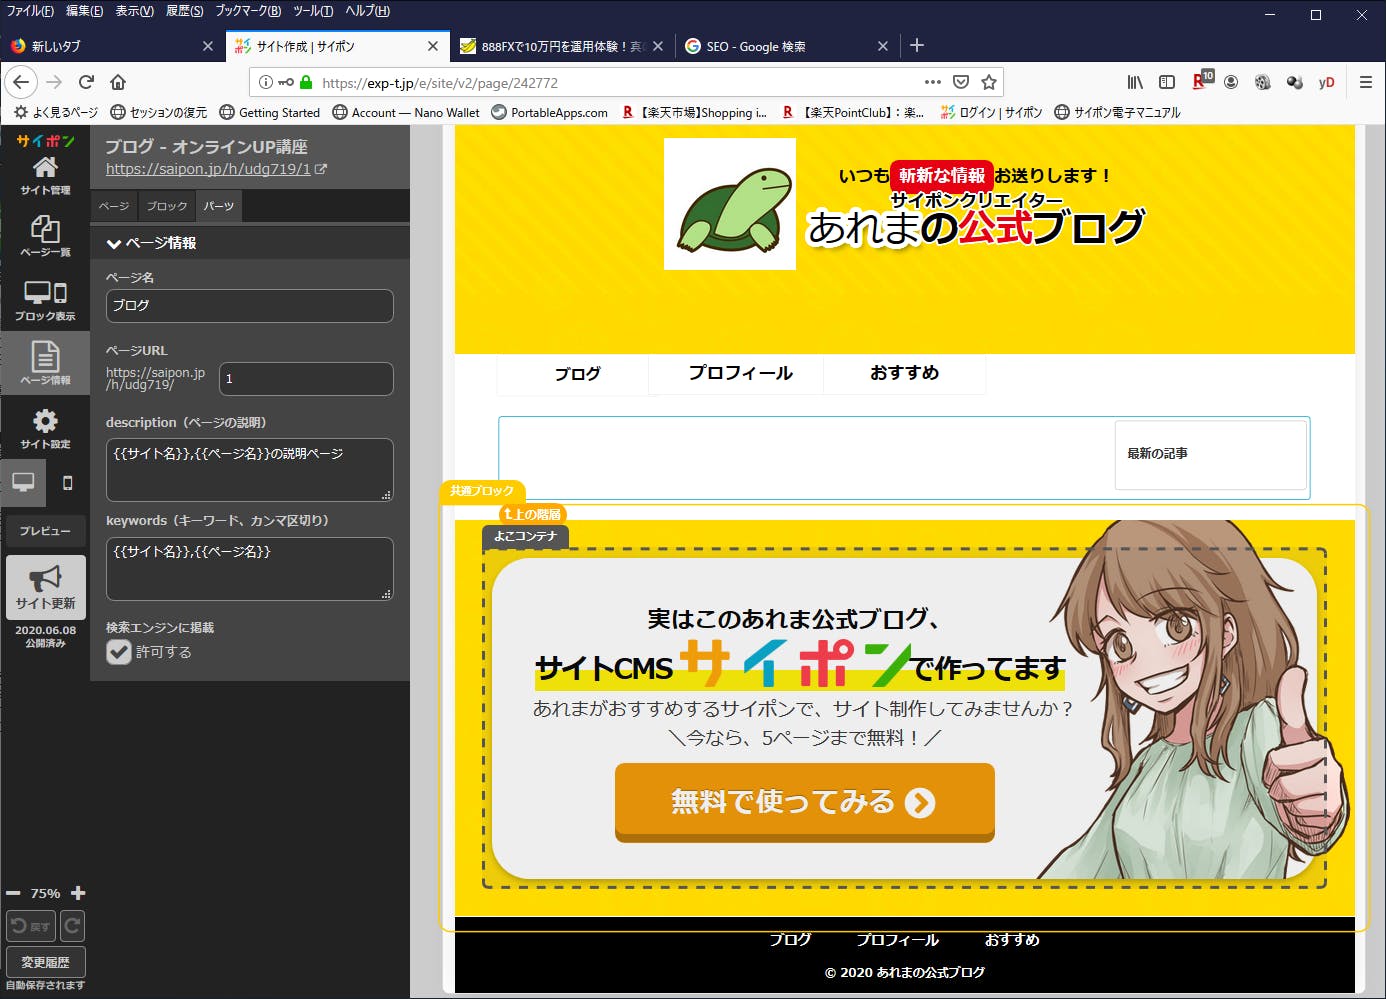Viewport: 1386px width, 999px height.
Task: Open 変更履歴 change history
Action: click(45, 962)
